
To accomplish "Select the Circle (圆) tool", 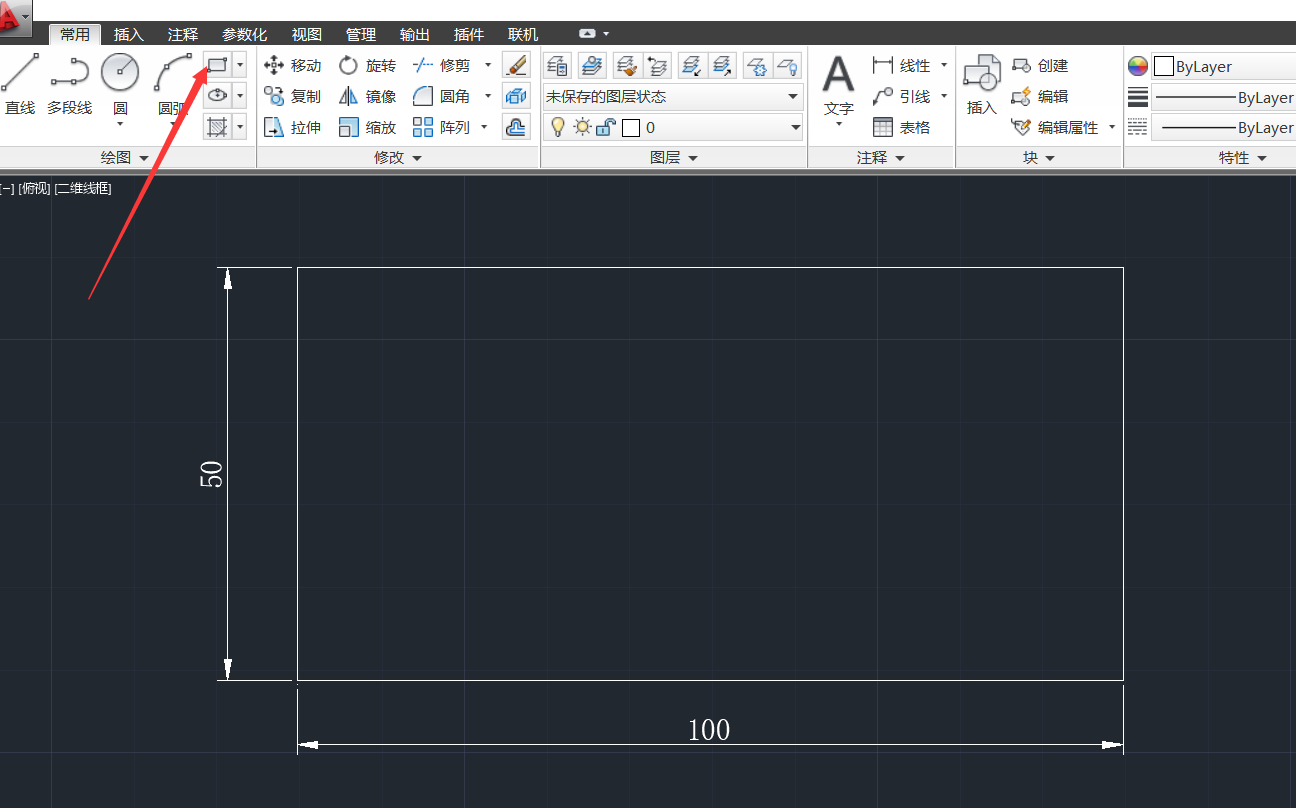I will click(120, 88).
